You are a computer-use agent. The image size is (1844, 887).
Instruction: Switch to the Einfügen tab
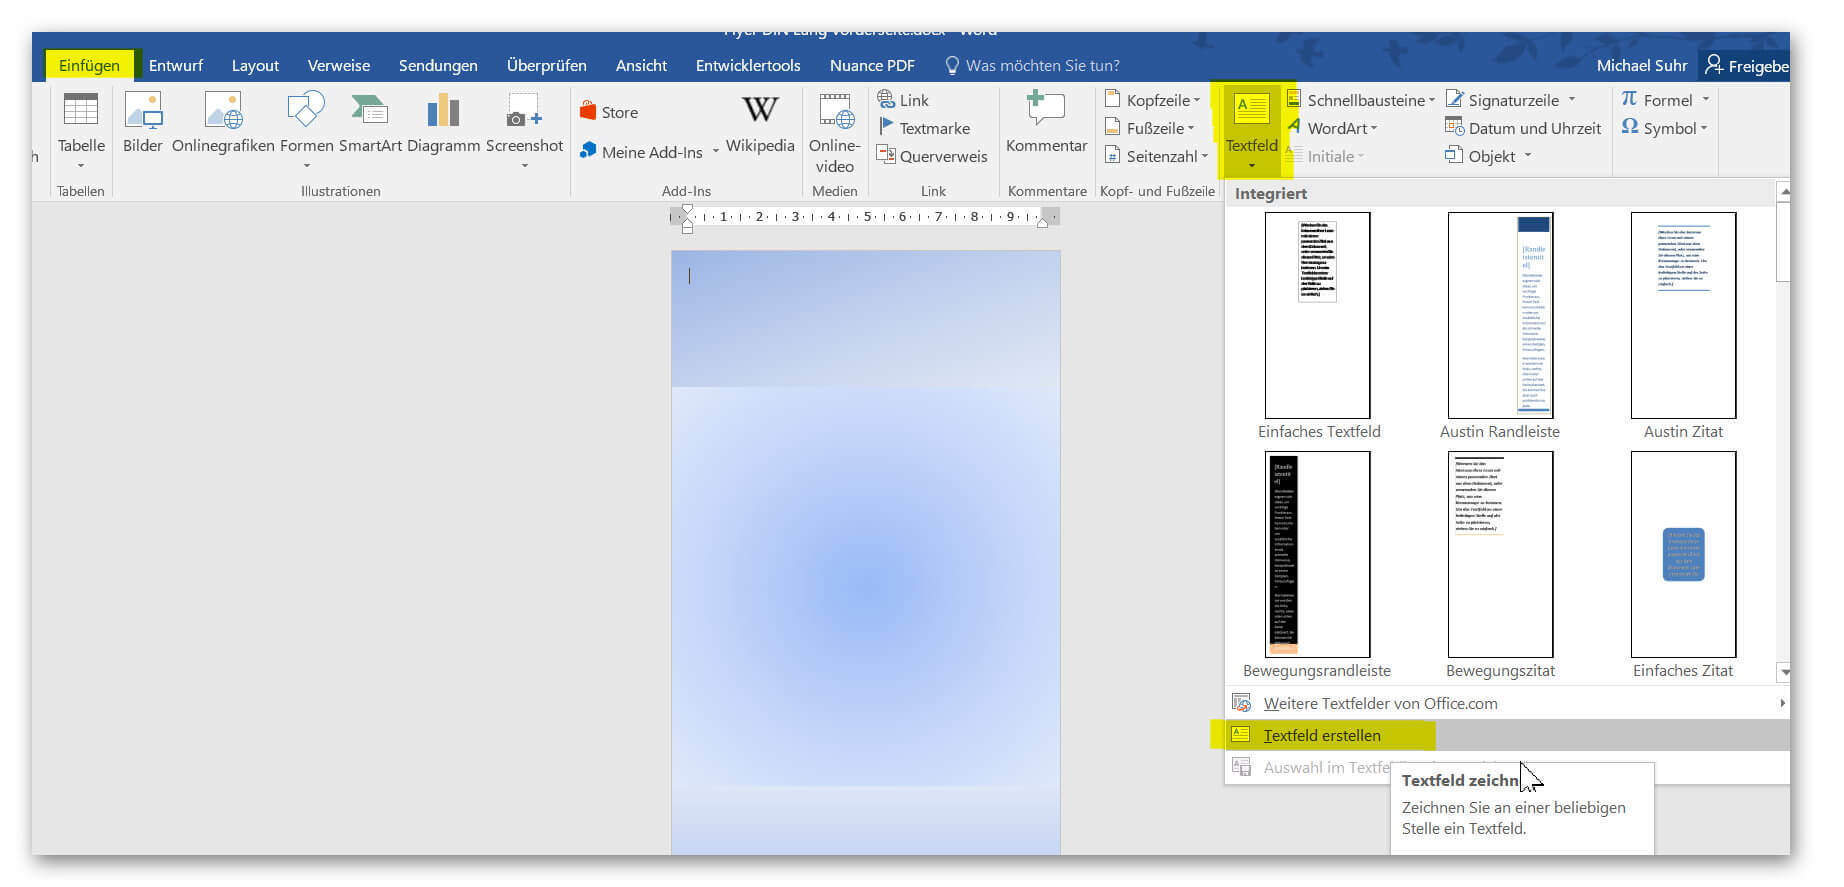coord(89,65)
